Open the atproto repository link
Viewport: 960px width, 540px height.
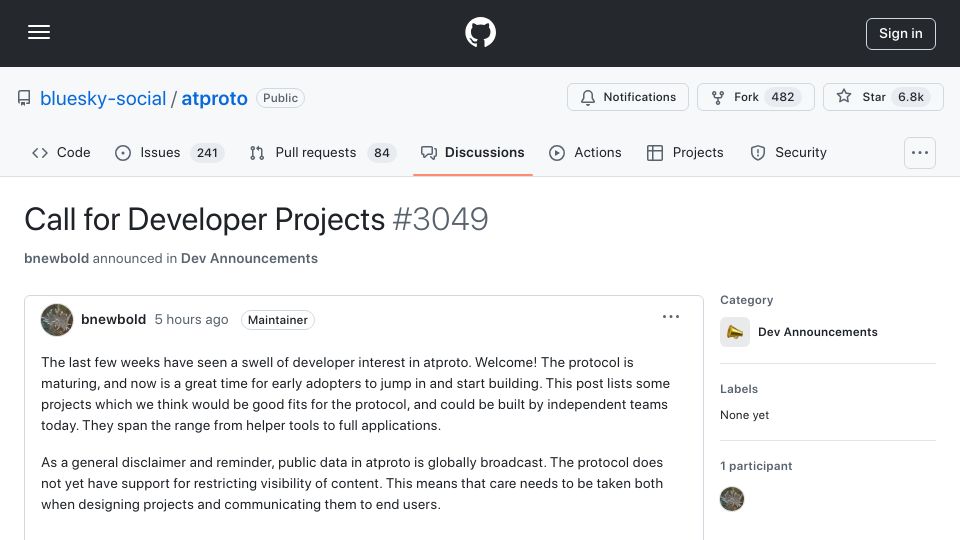[x=214, y=98]
